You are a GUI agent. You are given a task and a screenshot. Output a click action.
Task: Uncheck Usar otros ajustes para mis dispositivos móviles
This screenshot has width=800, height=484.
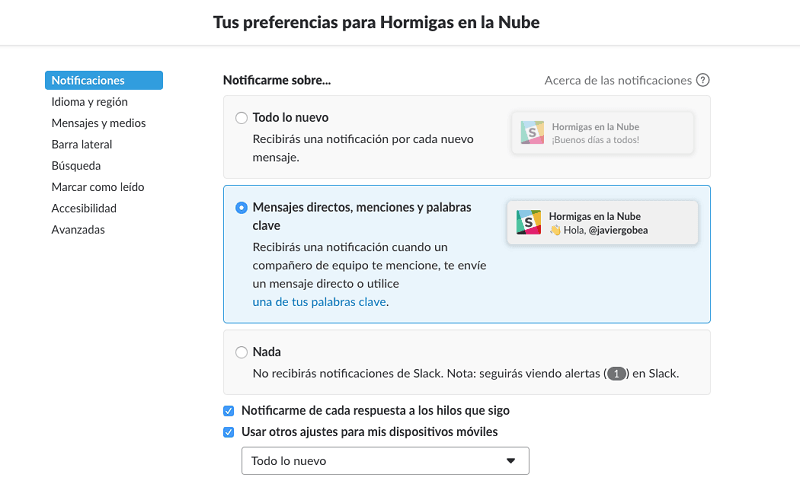point(229,432)
